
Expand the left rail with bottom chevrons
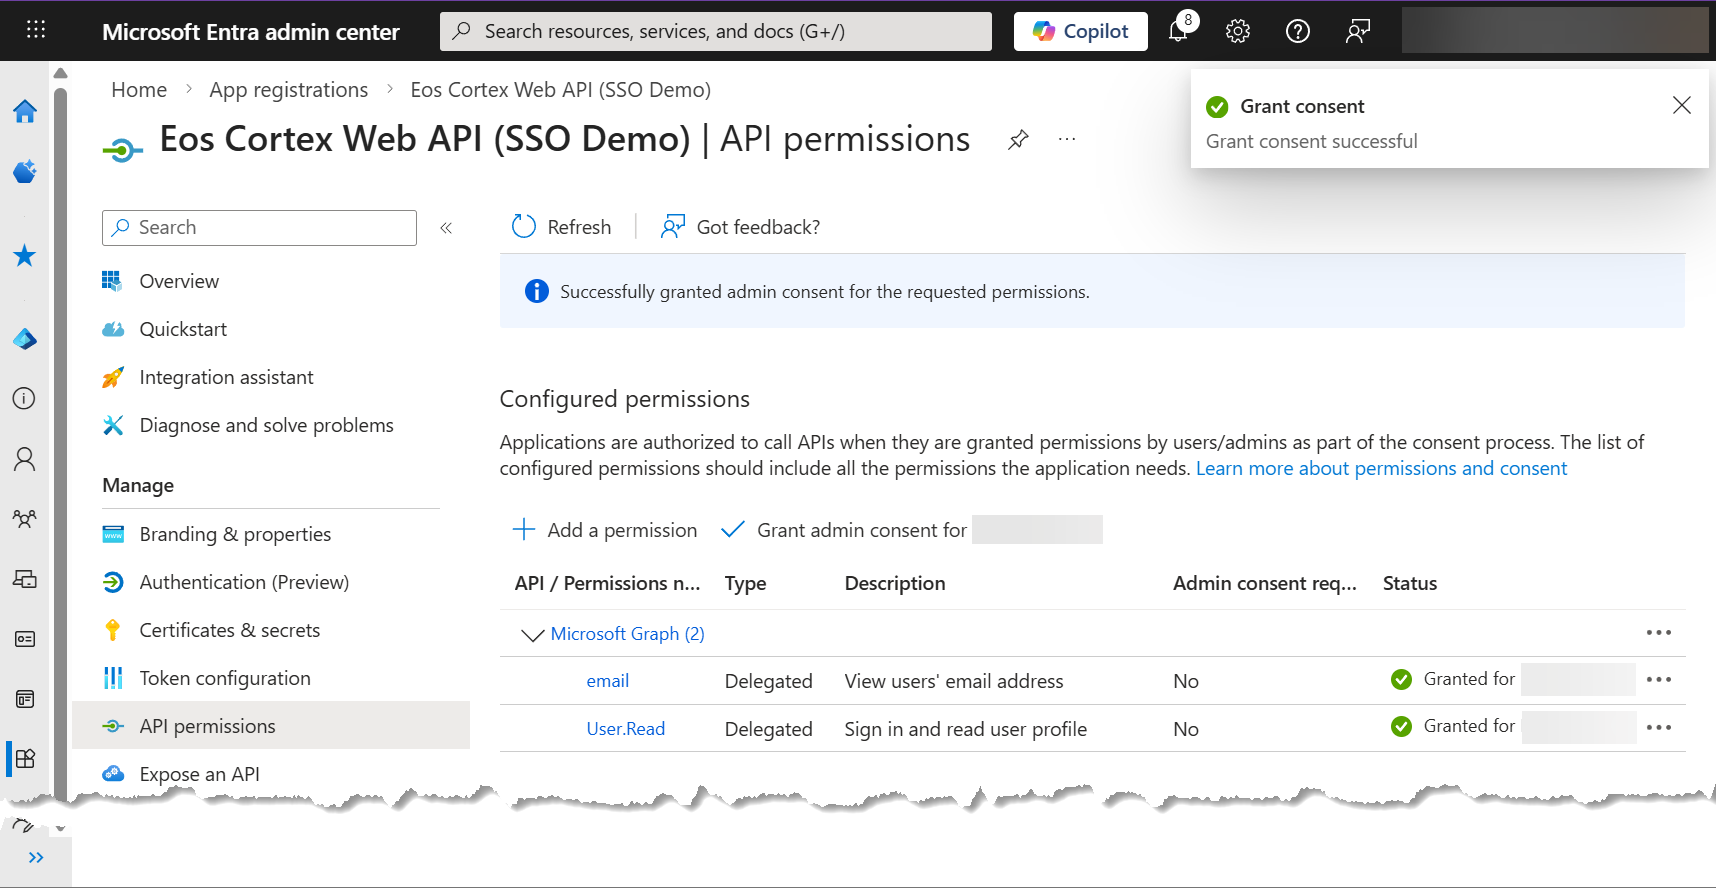point(36,858)
